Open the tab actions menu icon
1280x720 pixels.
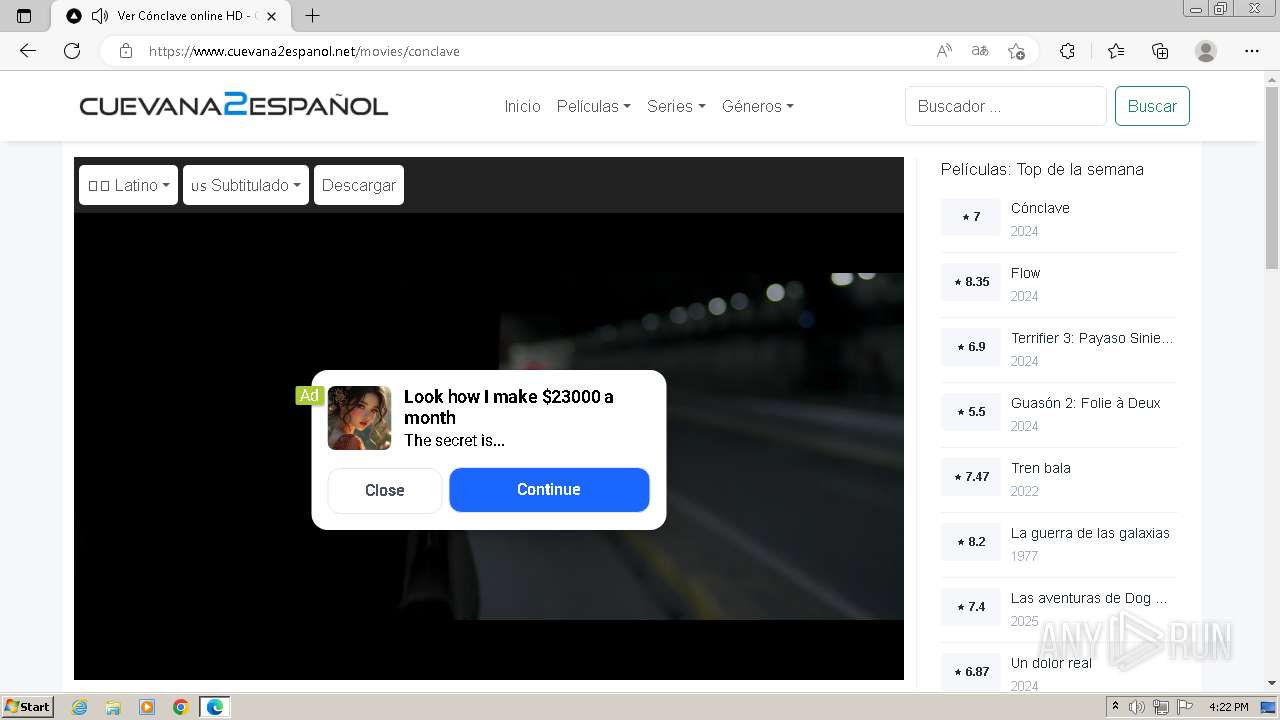[x=24, y=16]
